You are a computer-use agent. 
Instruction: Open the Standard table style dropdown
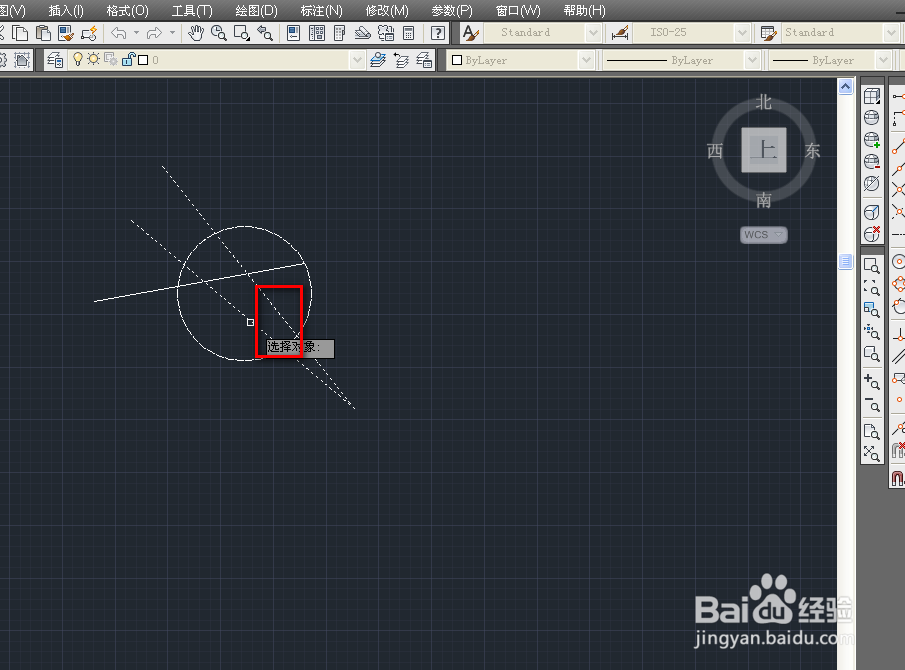pos(891,33)
